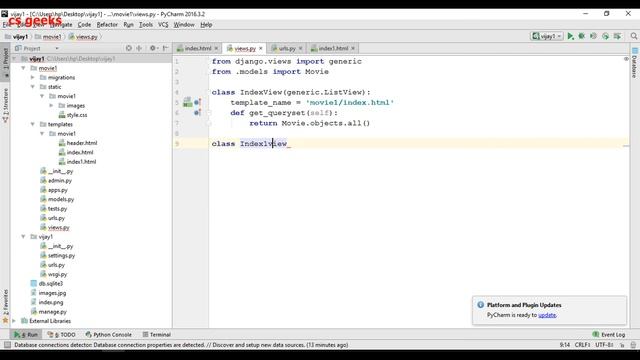Collapse the movie1 app folder

point(24,68)
